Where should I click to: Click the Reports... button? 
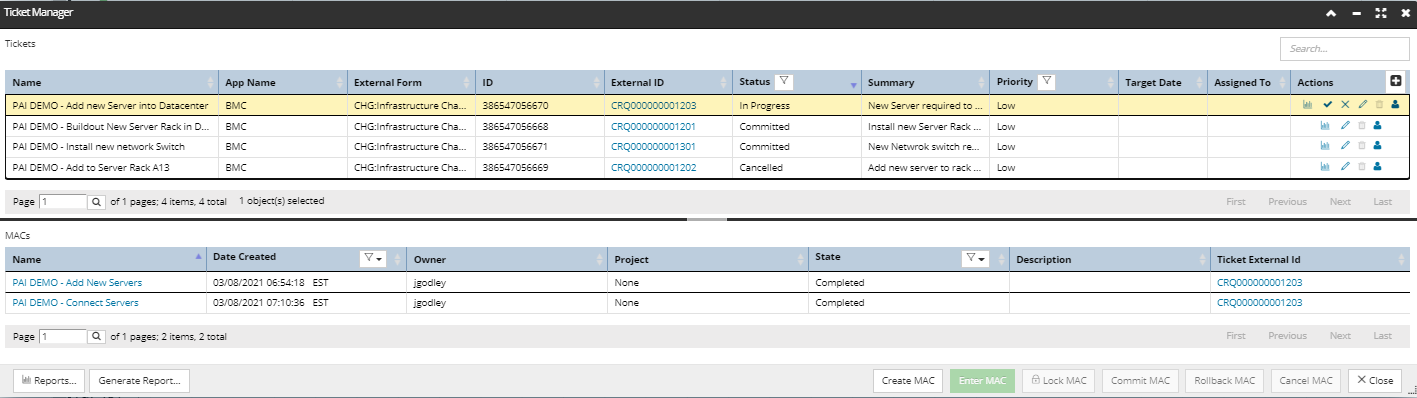49,381
